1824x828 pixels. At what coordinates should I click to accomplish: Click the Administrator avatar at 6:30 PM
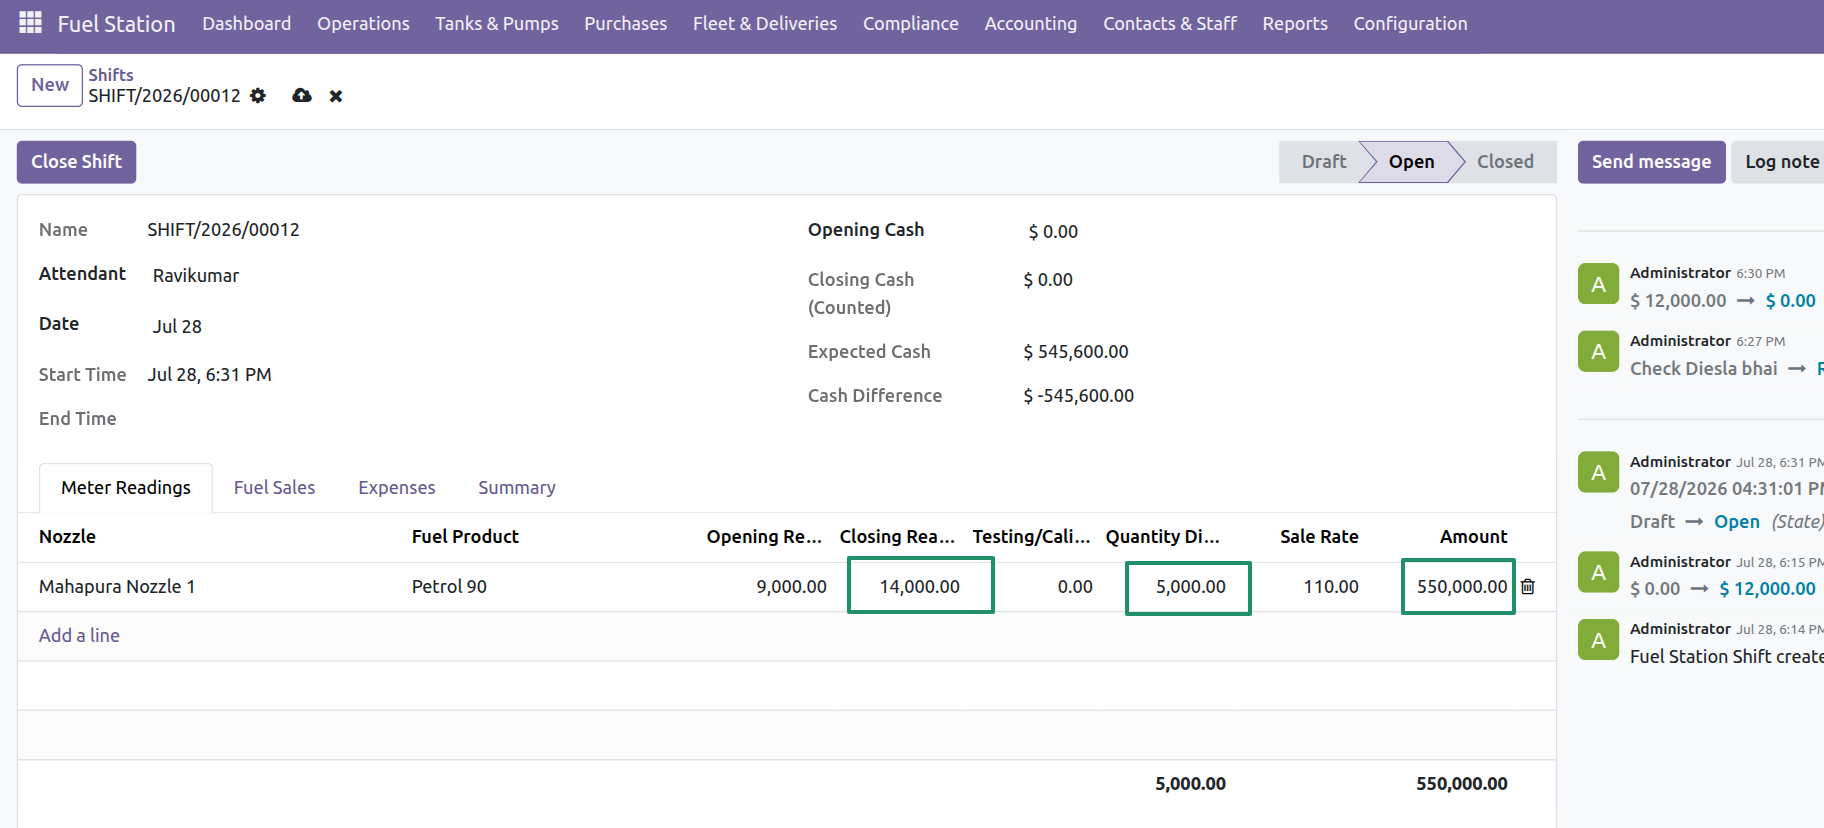[1598, 284]
